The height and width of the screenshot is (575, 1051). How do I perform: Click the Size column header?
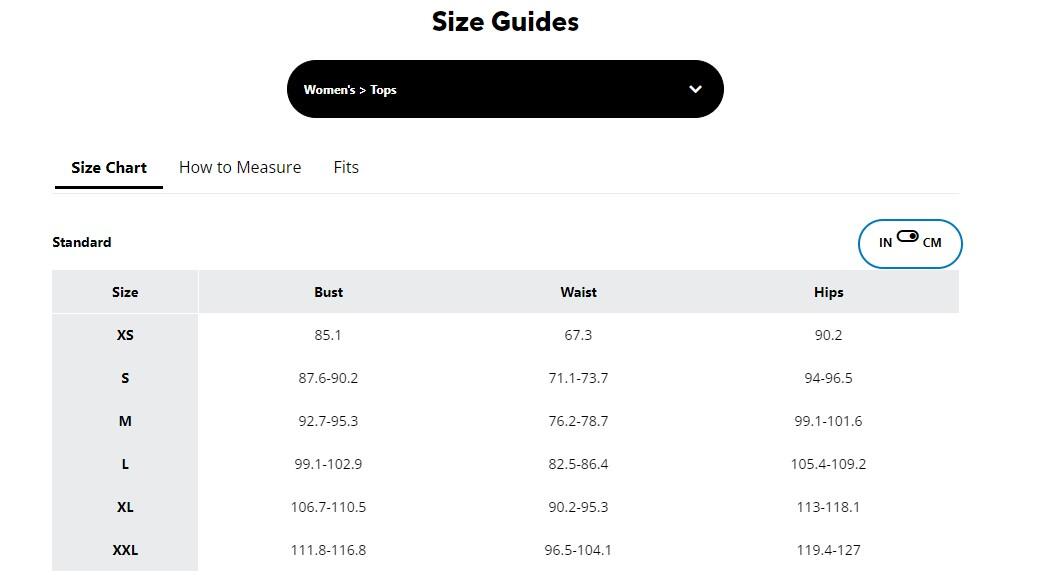125,292
